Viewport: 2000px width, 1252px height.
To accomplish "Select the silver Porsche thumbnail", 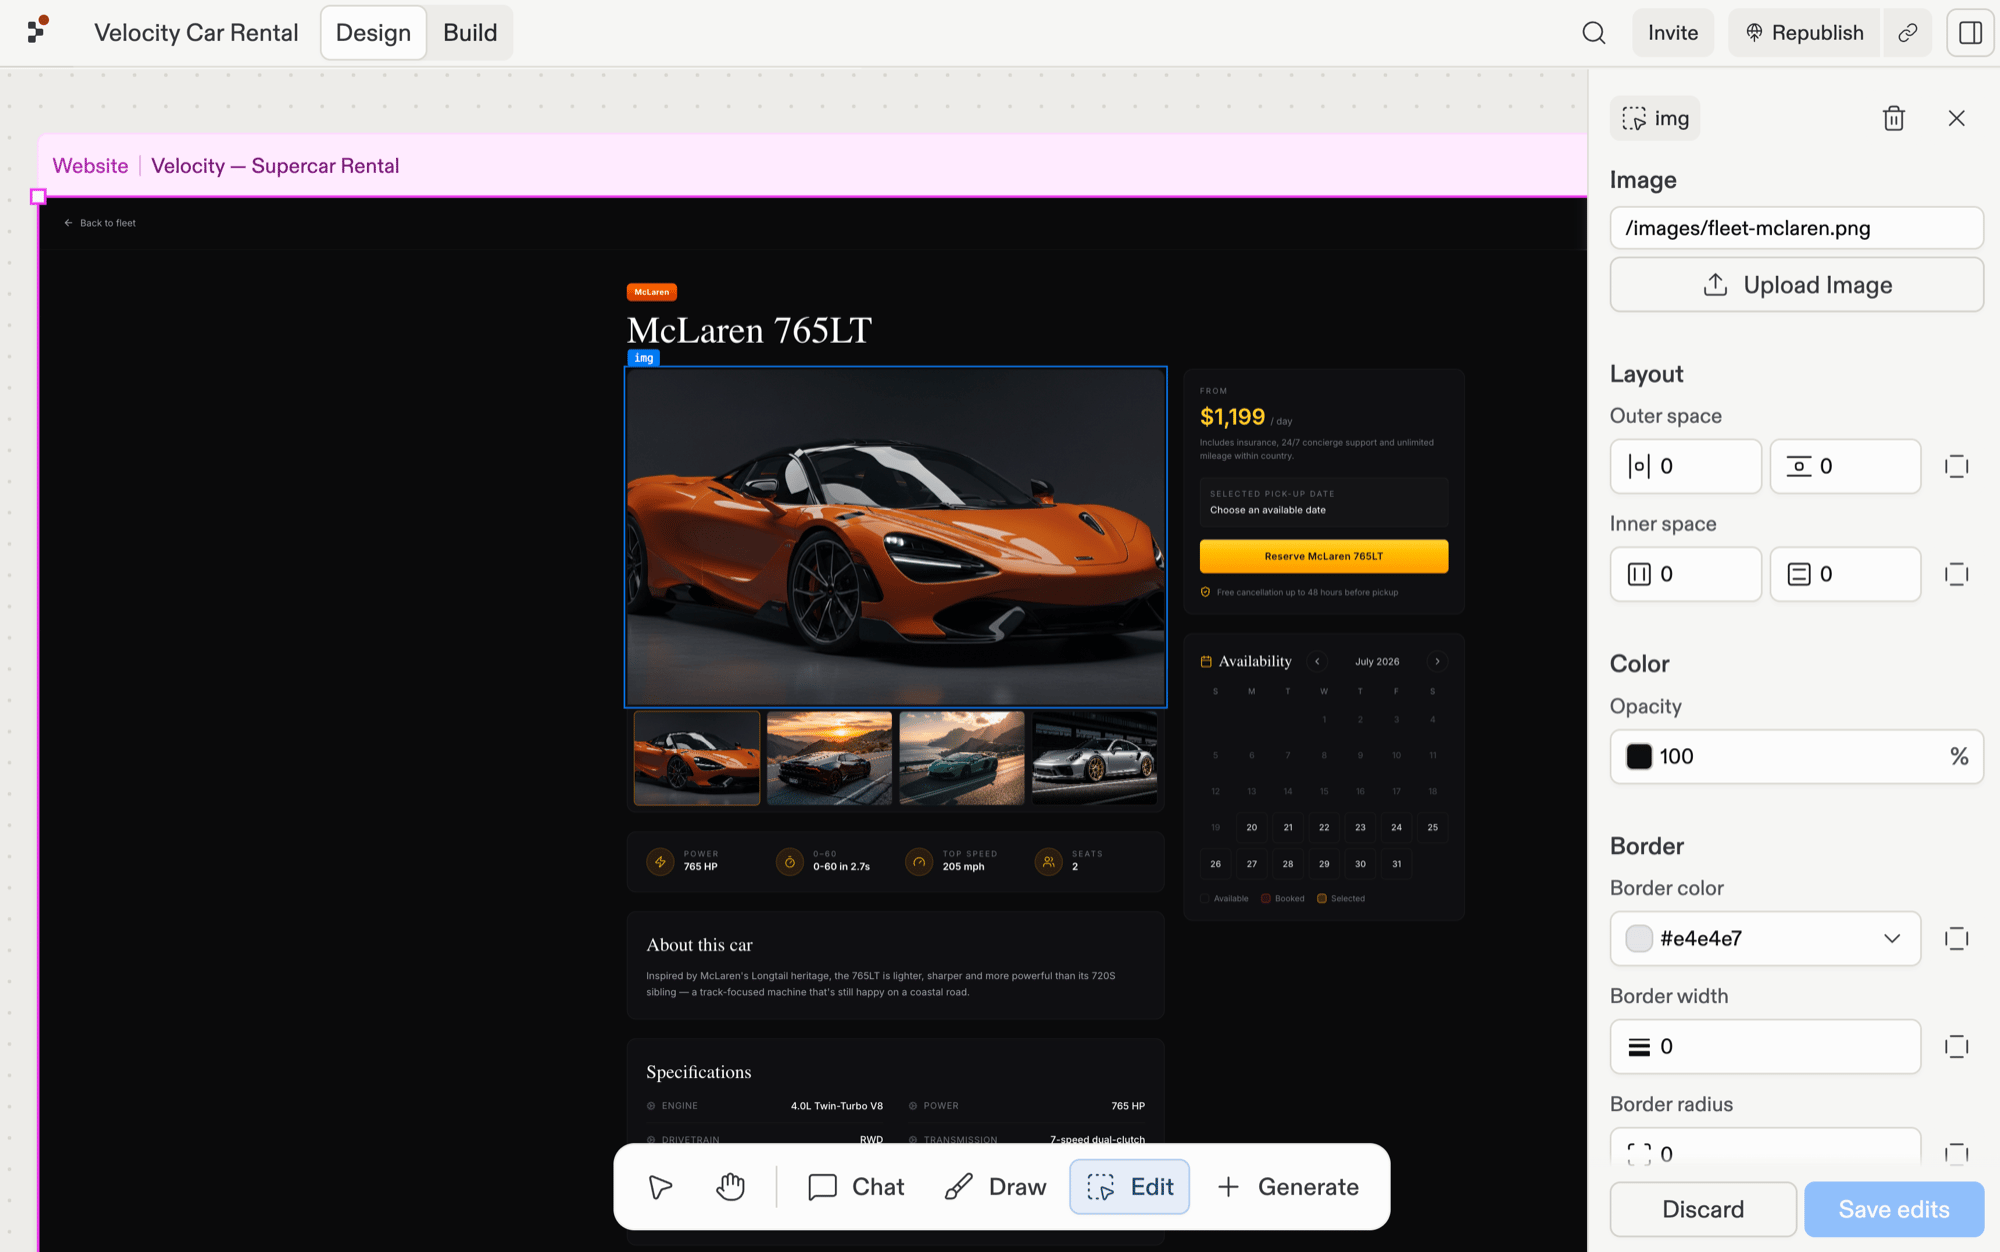I will 1094,758.
